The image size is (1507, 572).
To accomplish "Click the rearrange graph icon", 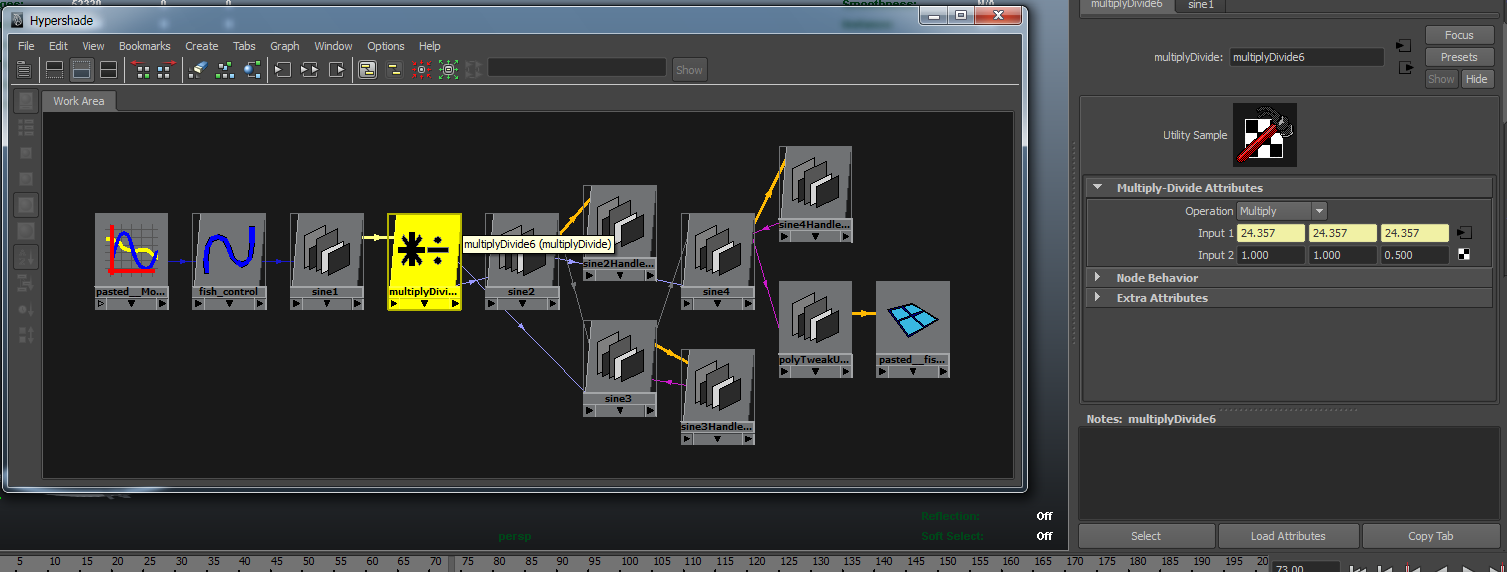I will point(225,70).
